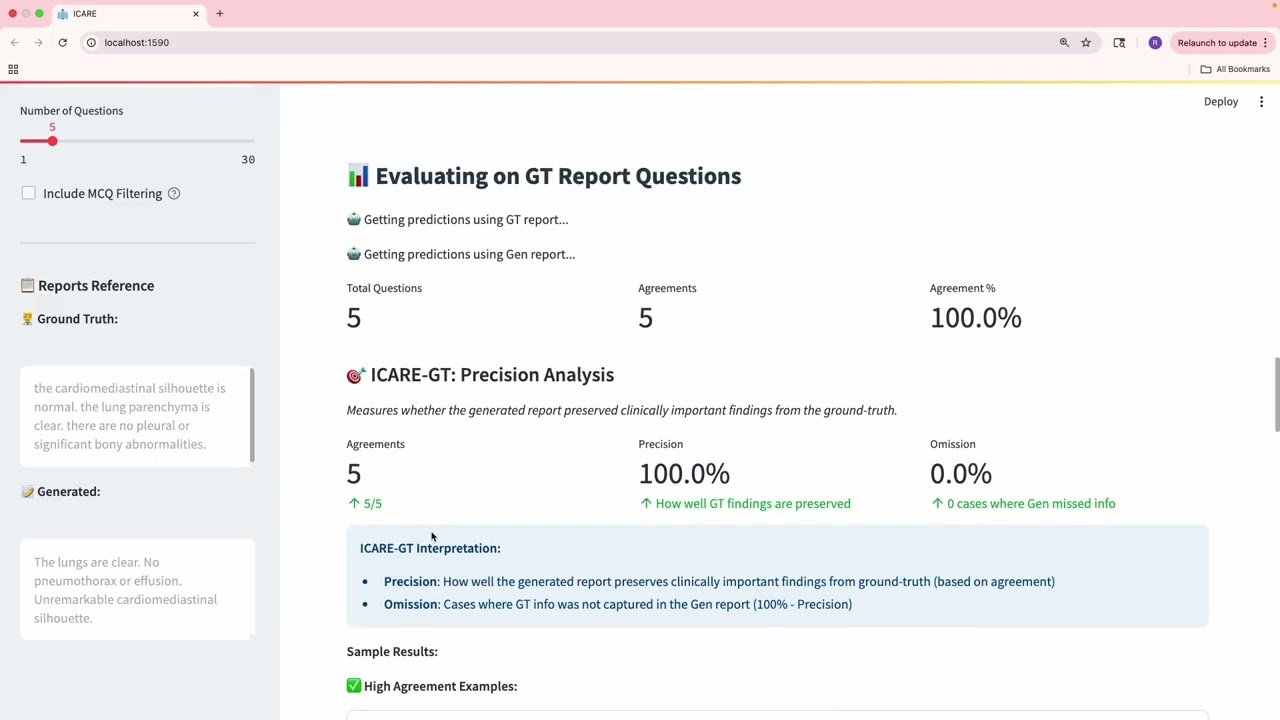The height and width of the screenshot is (720, 1280).
Task: Close the ICARE tab
Action: [x=196, y=14]
